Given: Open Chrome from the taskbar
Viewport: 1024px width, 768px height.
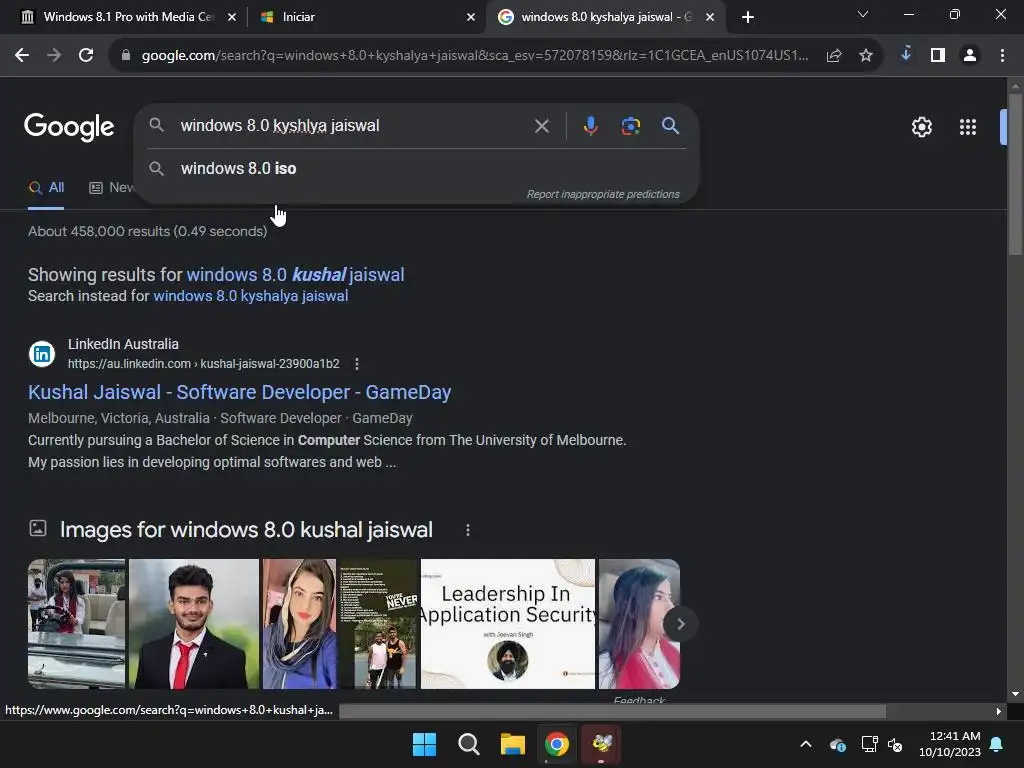Looking at the screenshot, I should tap(556, 744).
